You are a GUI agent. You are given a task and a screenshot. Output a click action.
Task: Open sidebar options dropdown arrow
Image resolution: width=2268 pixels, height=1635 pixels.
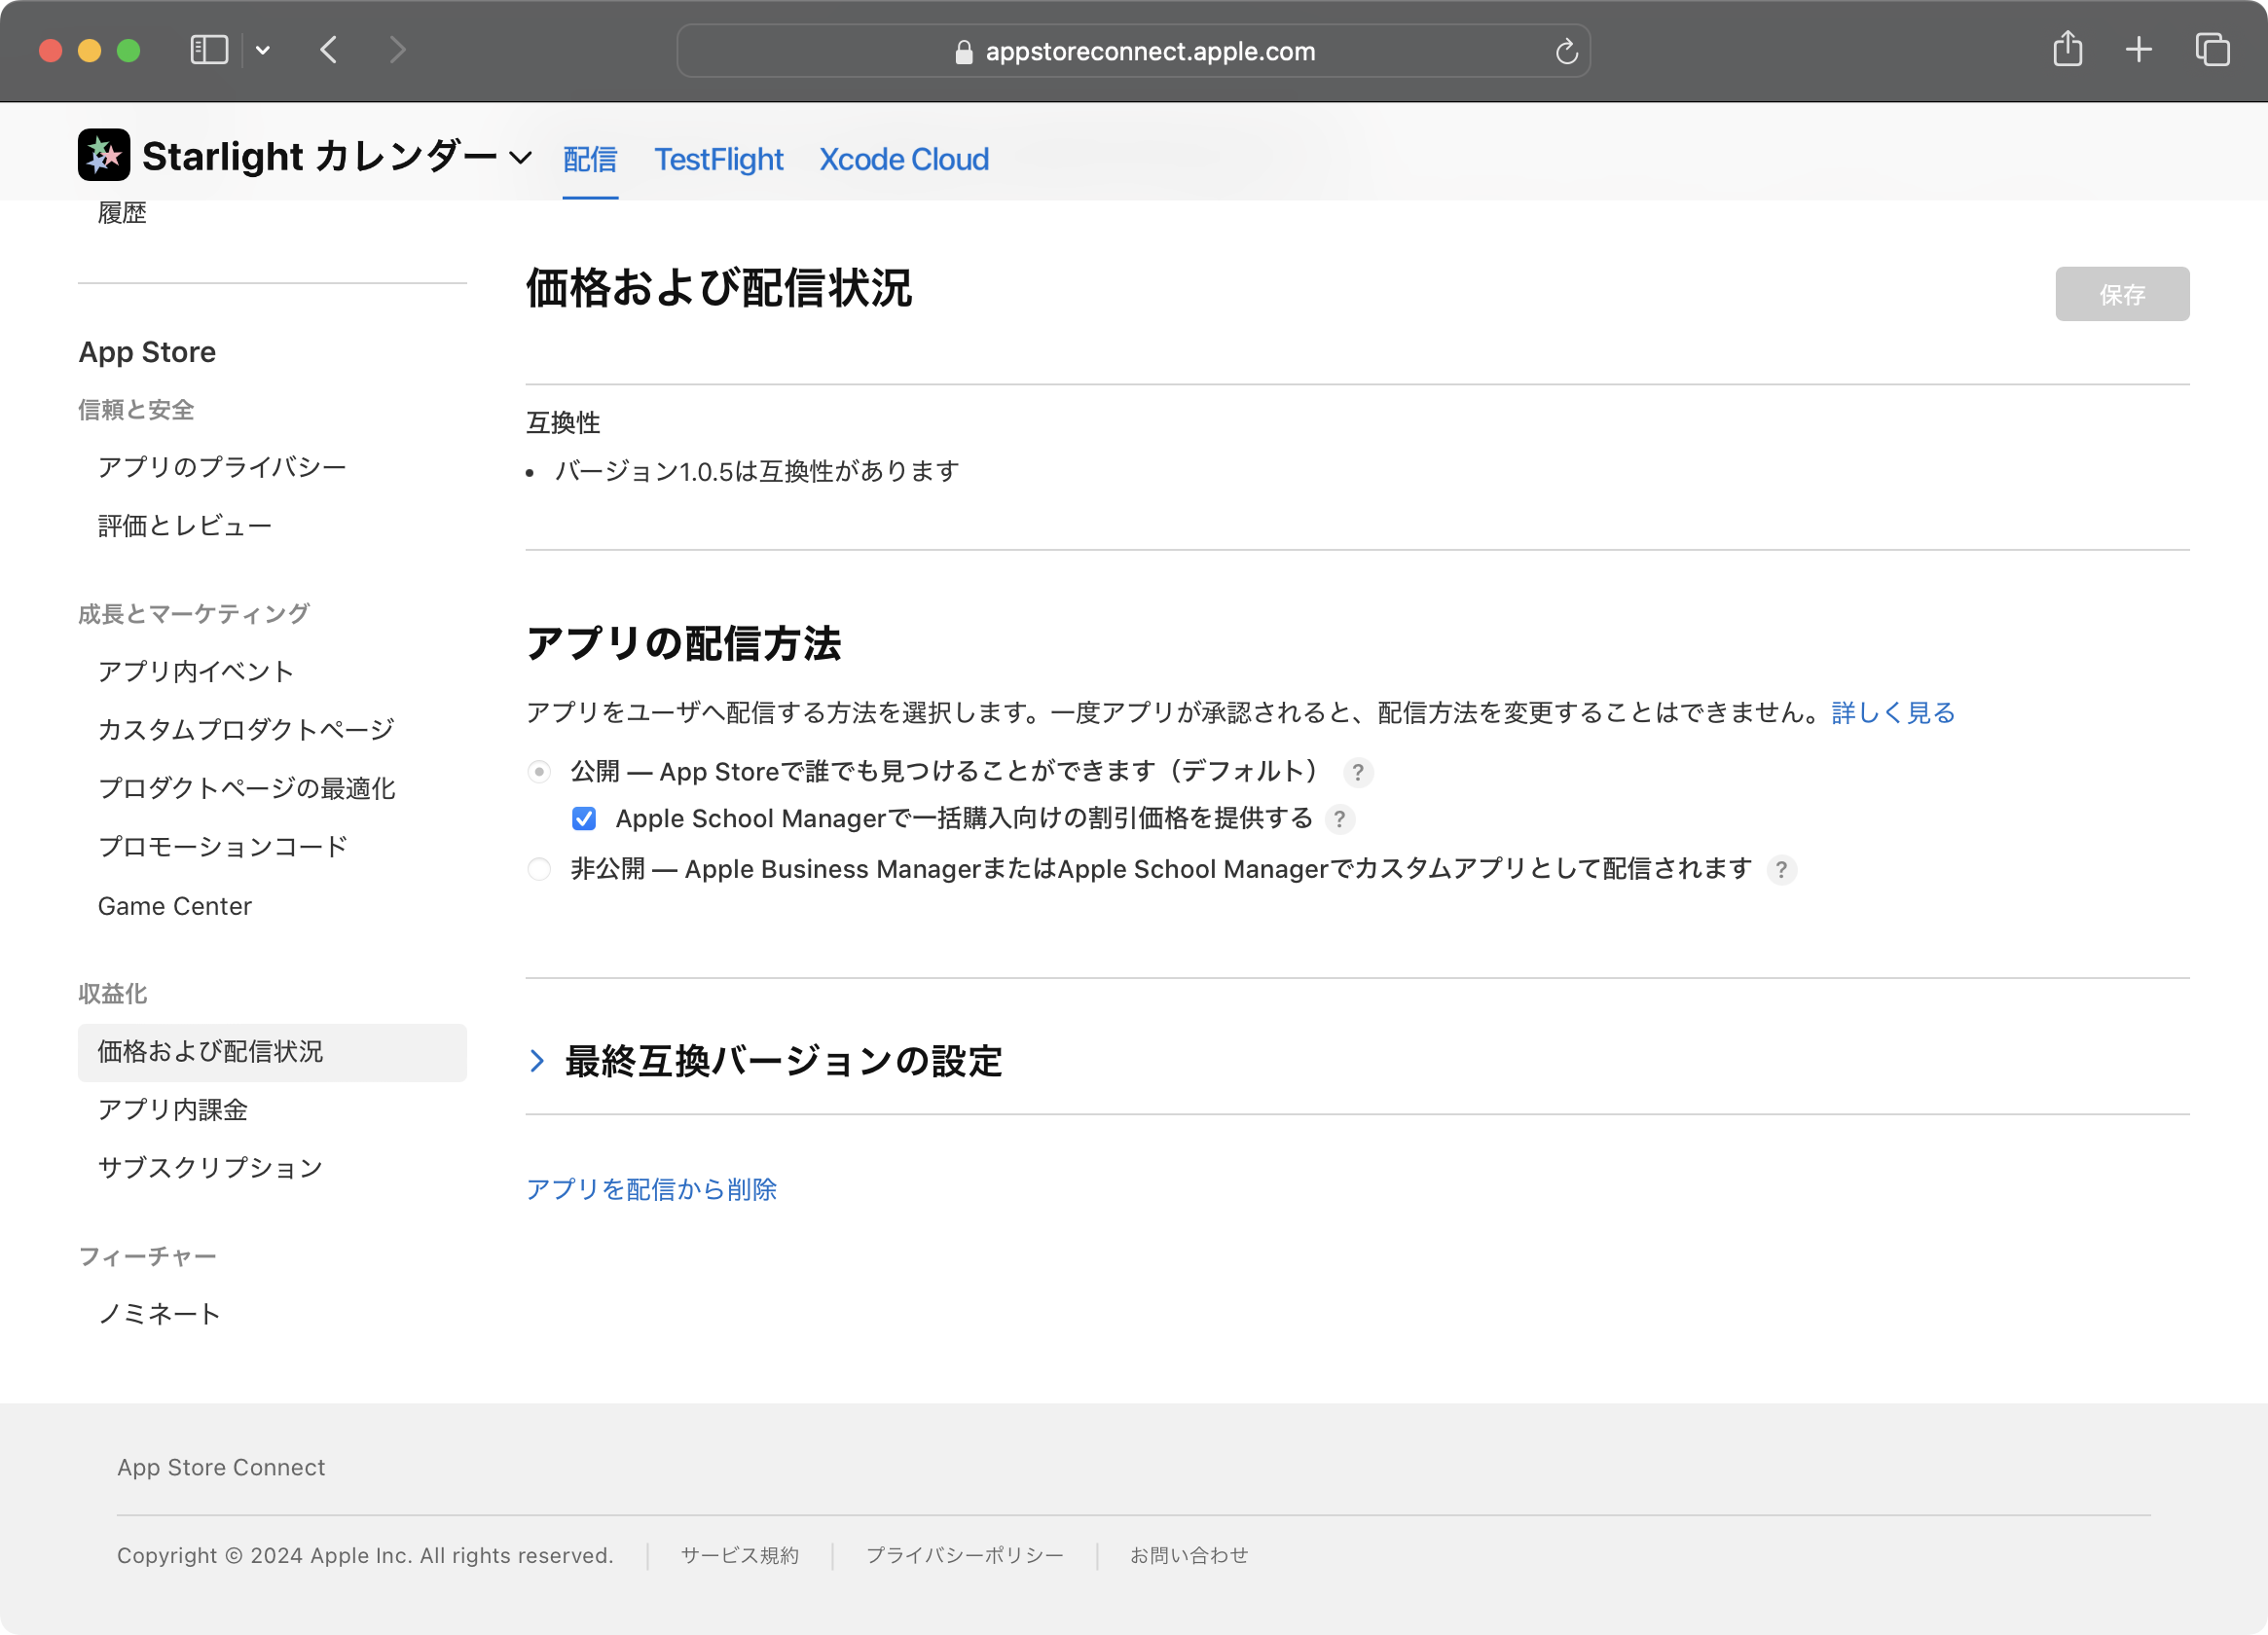click(x=263, y=50)
